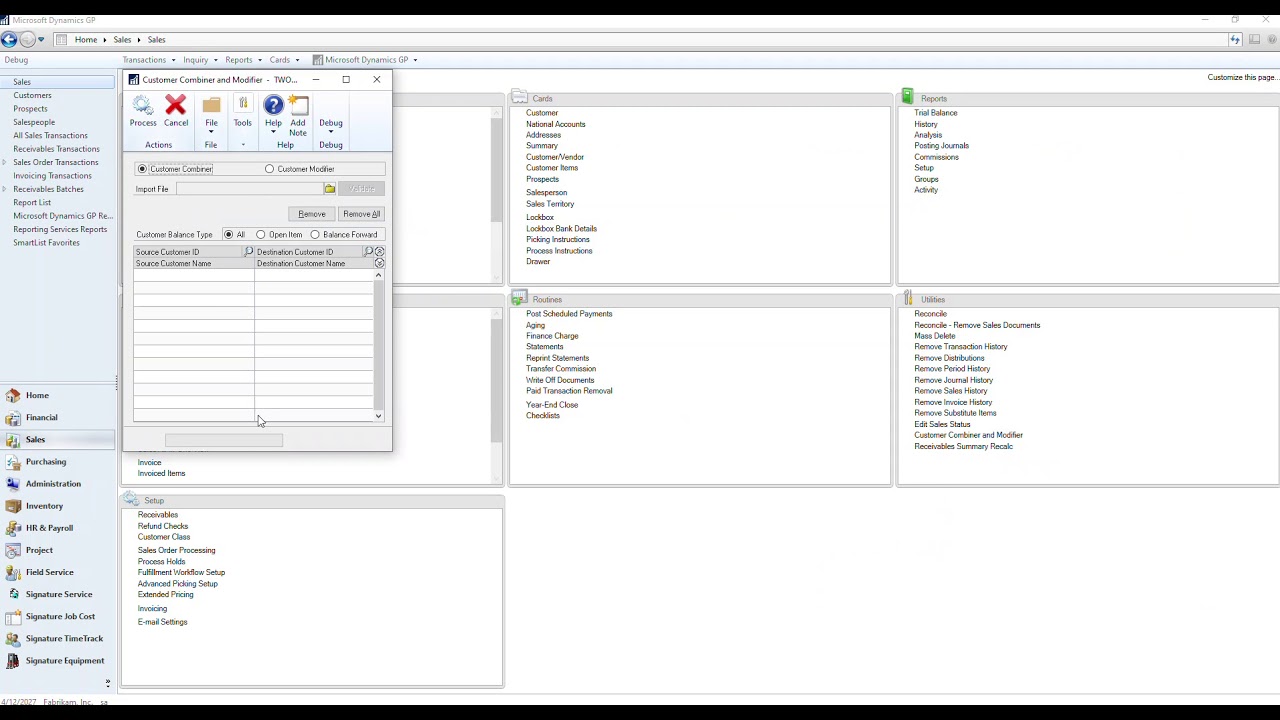Collapse grid rows with the hide-details arrow
Screen dimensions: 1280x720
pos(379,252)
